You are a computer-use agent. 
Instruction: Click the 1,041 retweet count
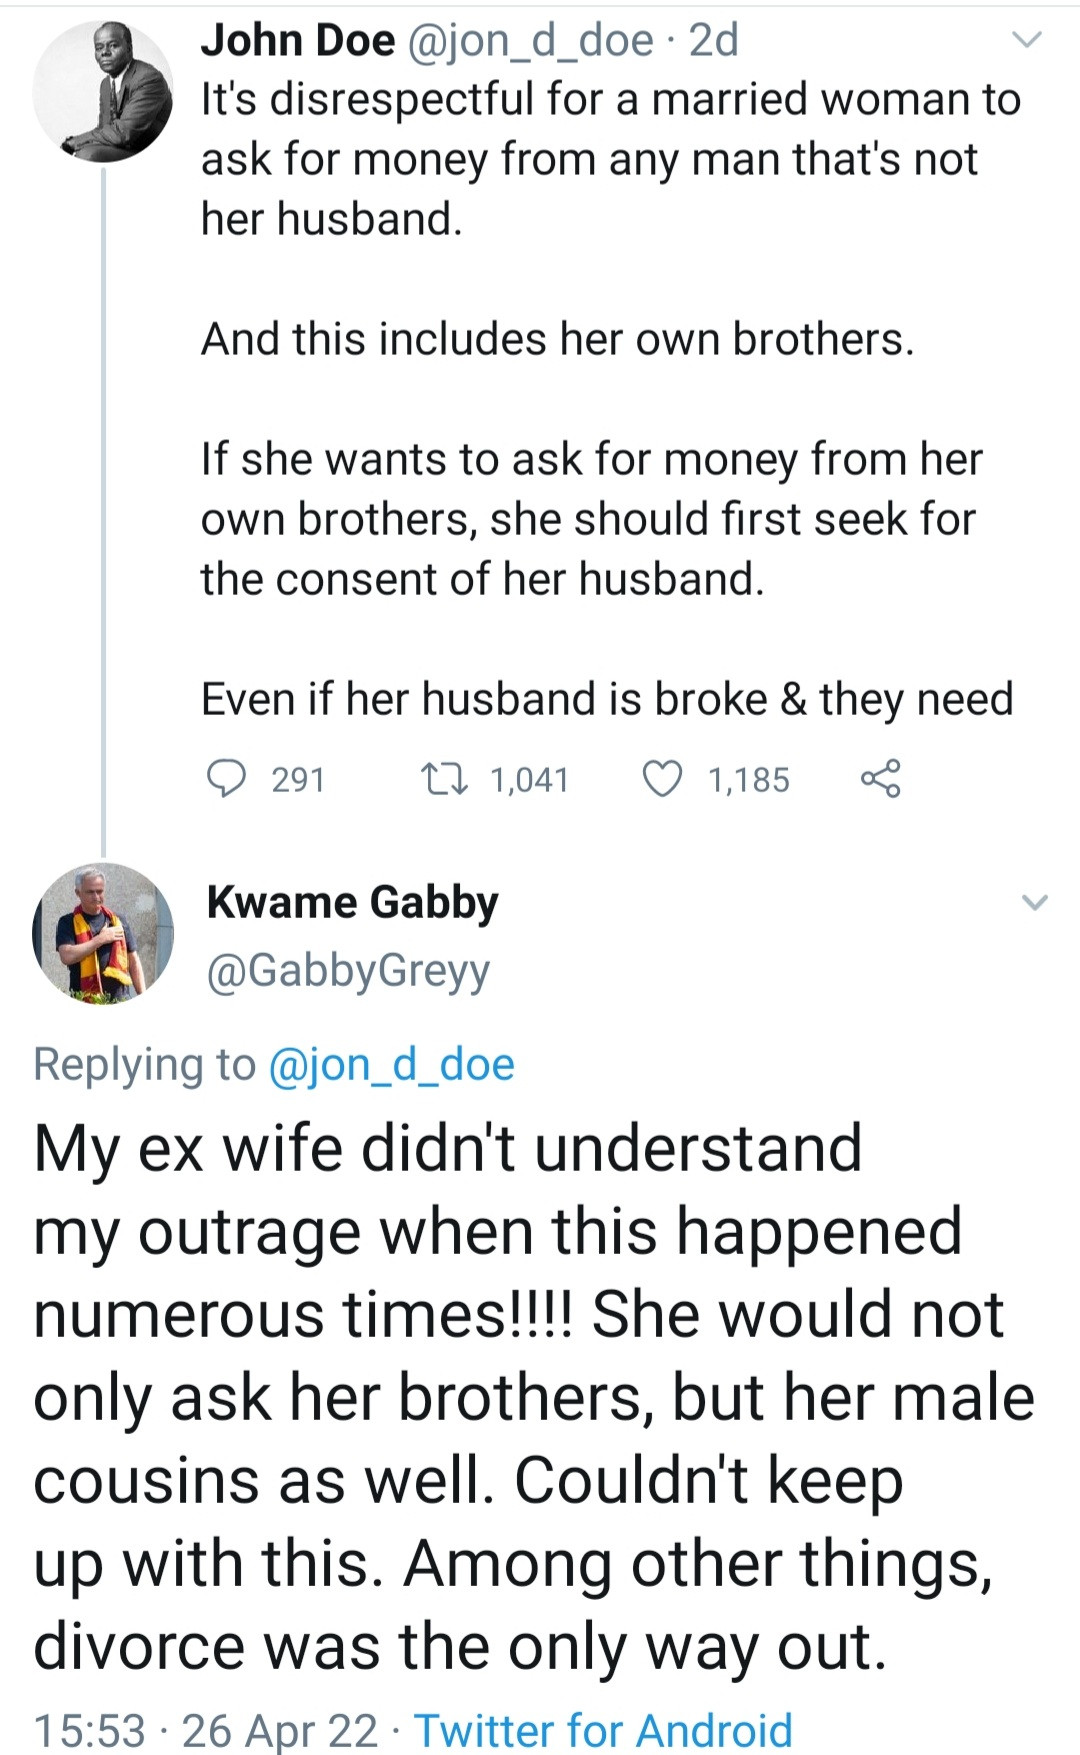529,779
